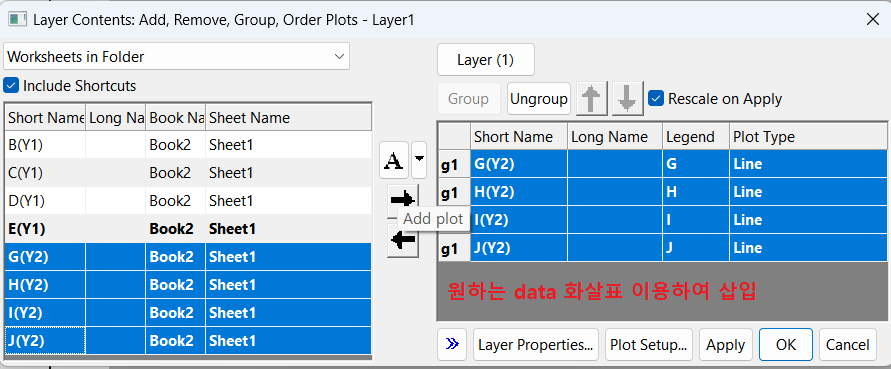Toggle the Include Shortcuts checkbox
This screenshot has height=369, width=891.
(11, 86)
